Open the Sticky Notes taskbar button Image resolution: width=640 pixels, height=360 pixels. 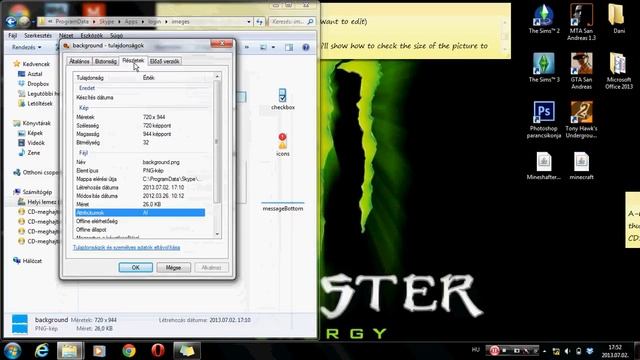pos(187,350)
